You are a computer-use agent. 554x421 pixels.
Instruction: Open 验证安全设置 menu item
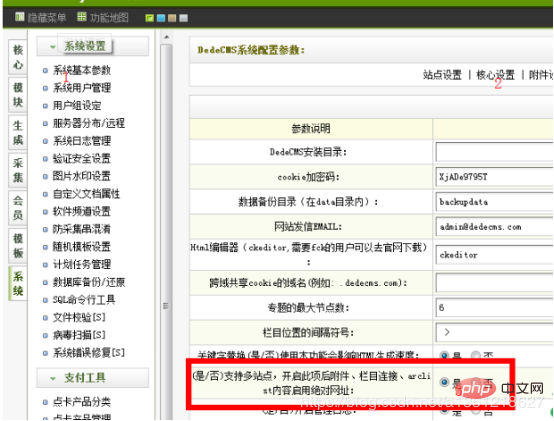82,159
